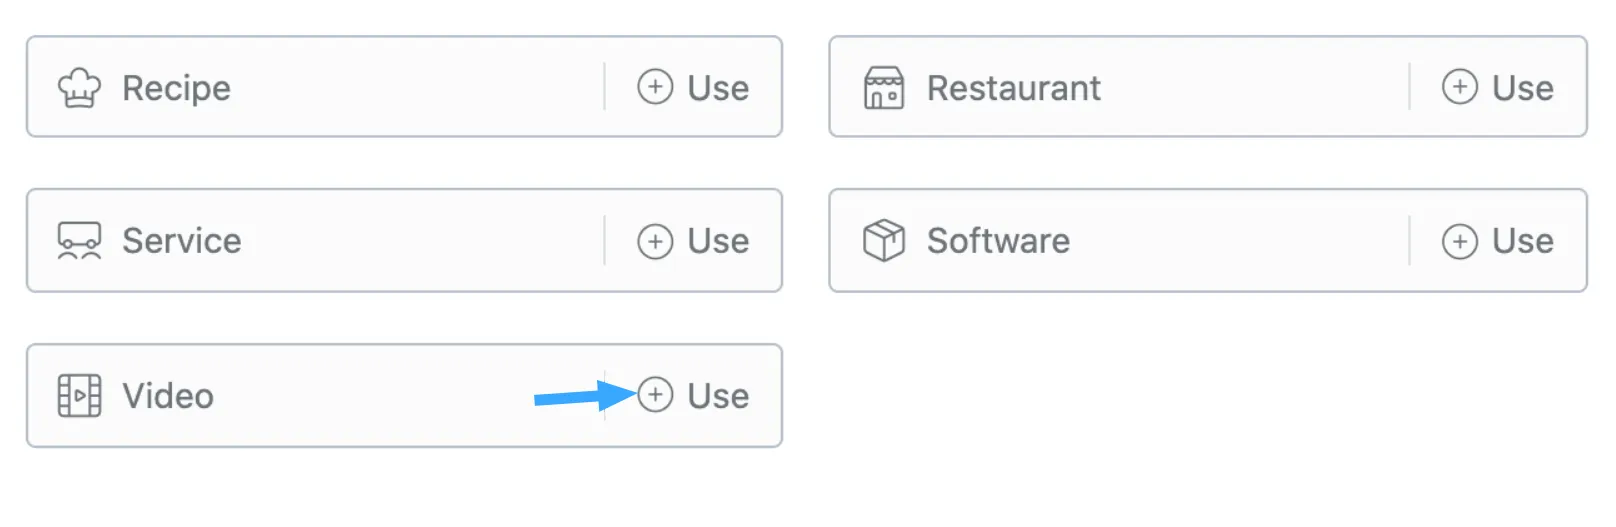
Task: Click the Use text for Recipe schema
Action: [718, 88]
